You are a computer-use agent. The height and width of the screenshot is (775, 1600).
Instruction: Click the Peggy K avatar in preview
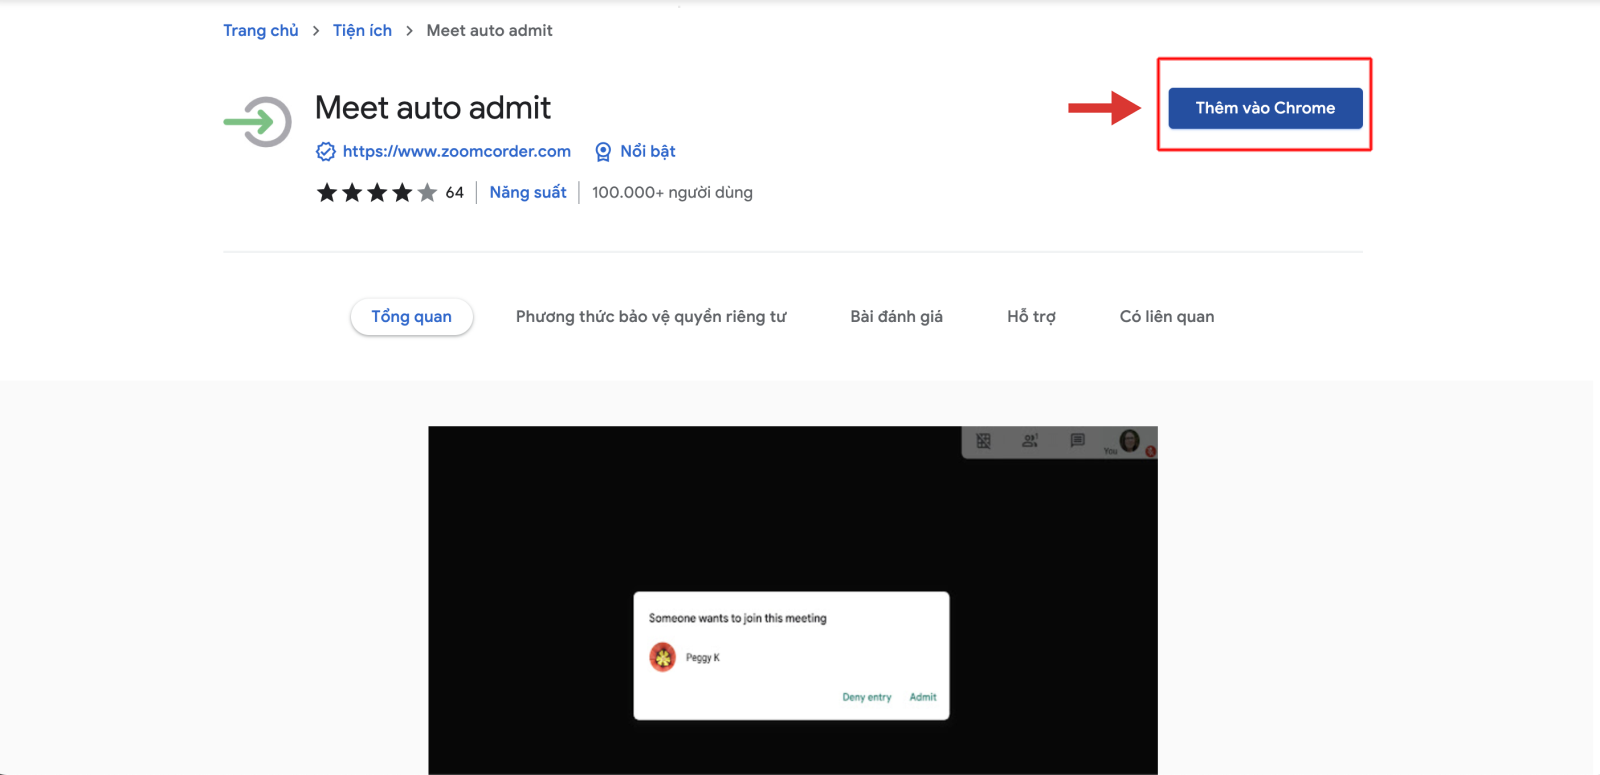click(x=663, y=657)
